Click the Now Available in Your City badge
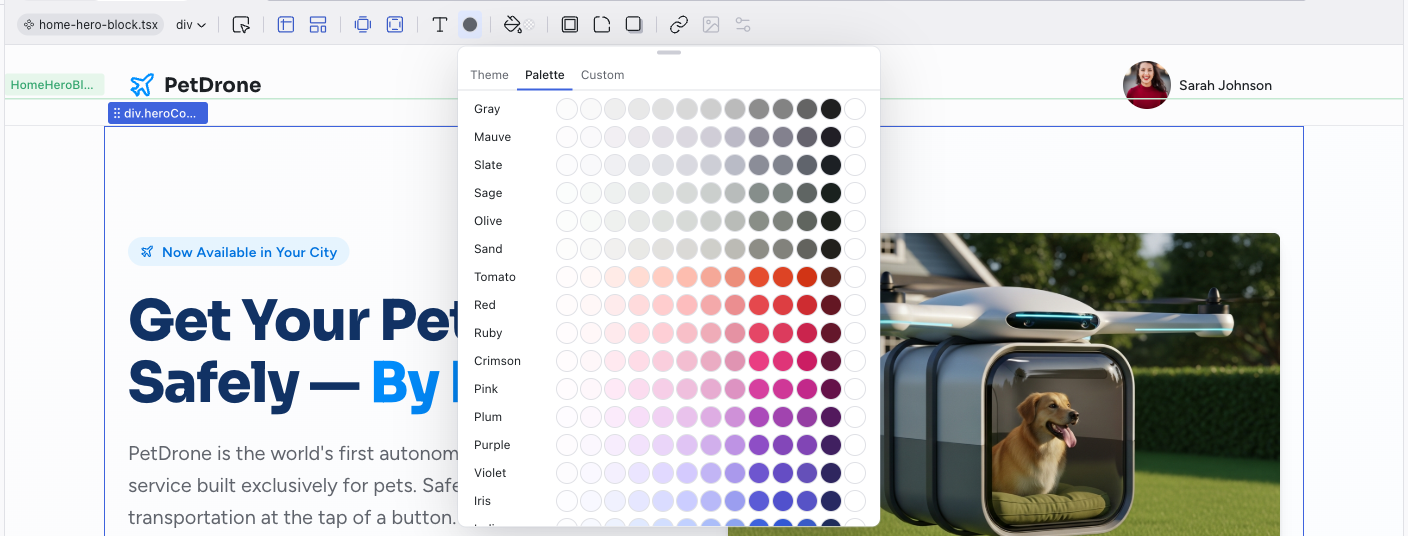Image resolution: width=1408 pixels, height=536 pixels. [x=239, y=252]
